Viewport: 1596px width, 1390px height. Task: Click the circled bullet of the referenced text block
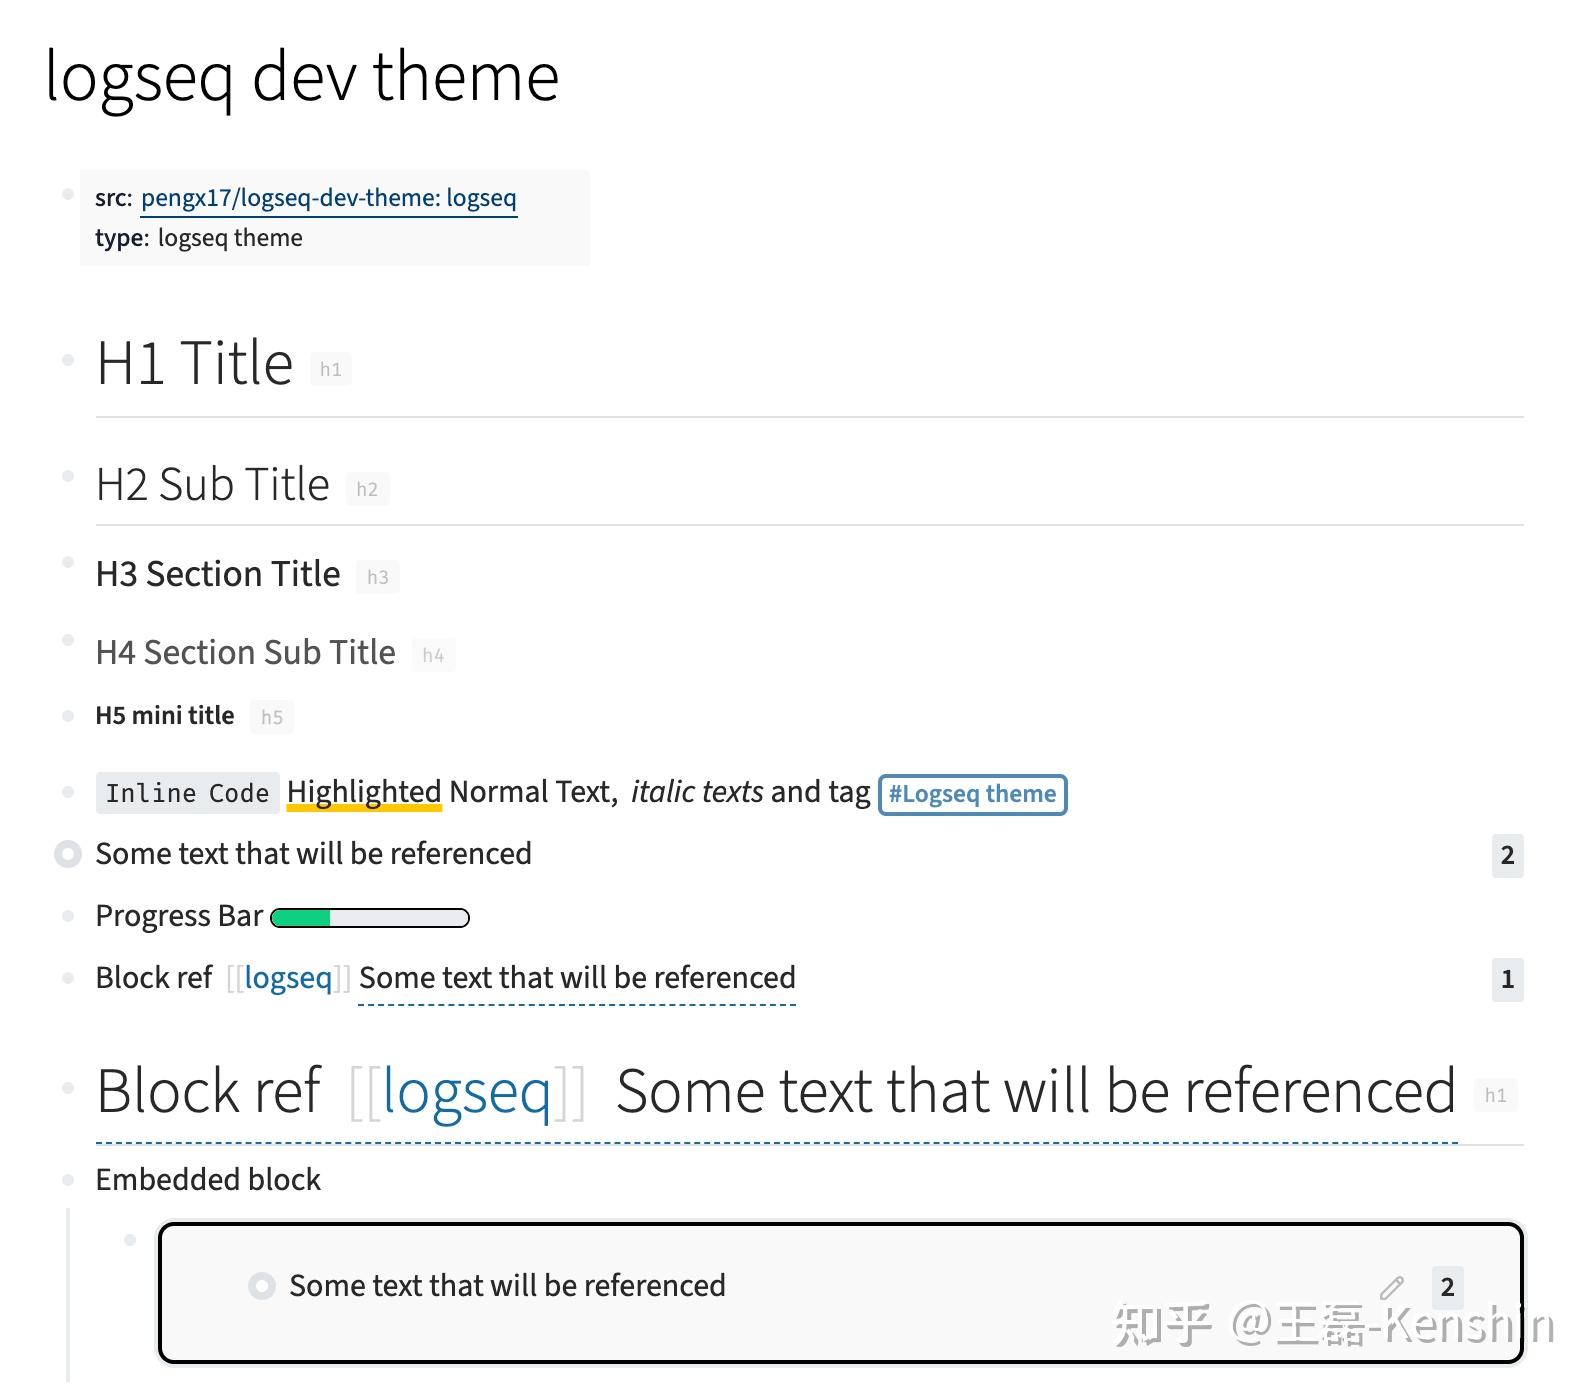(67, 853)
